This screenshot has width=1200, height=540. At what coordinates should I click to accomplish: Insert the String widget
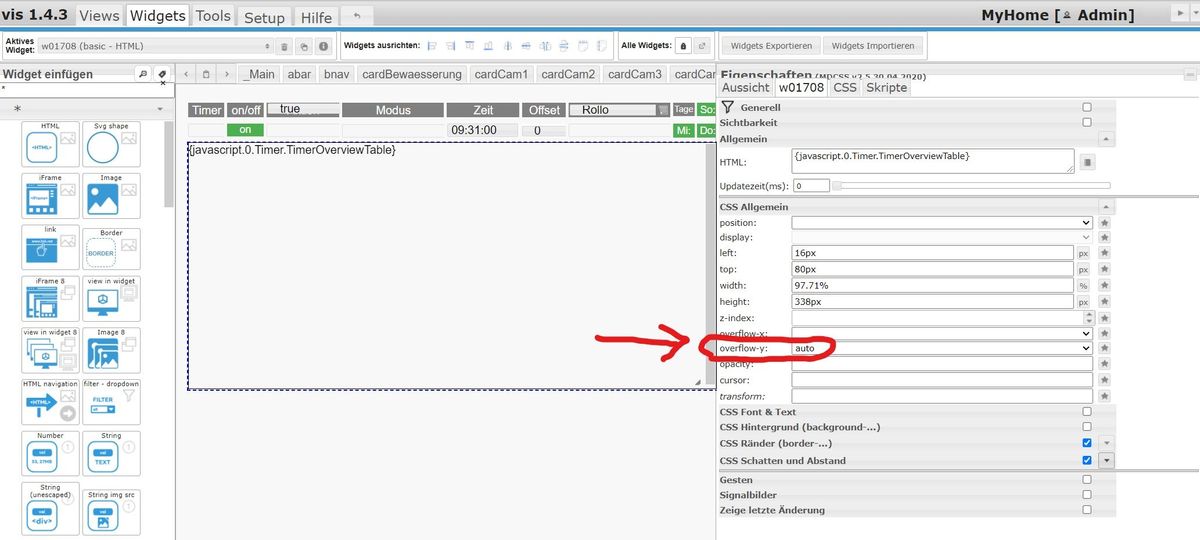[111, 453]
